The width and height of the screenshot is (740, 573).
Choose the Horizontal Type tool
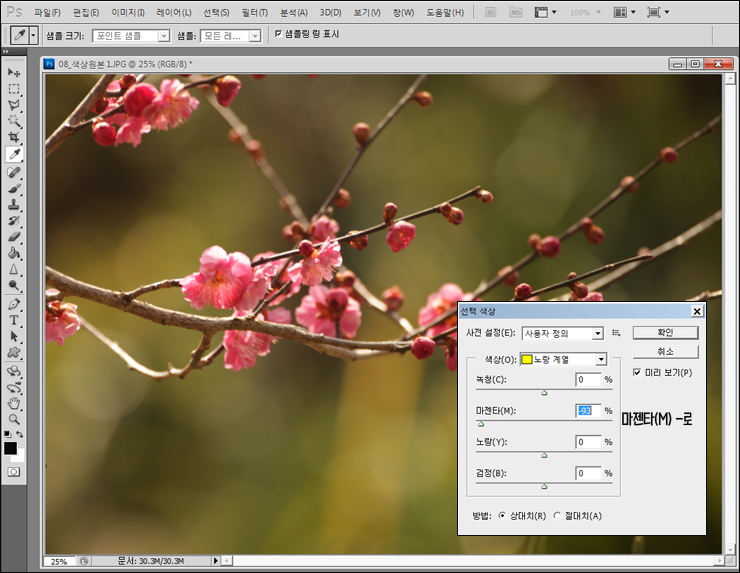coord(14,320)
